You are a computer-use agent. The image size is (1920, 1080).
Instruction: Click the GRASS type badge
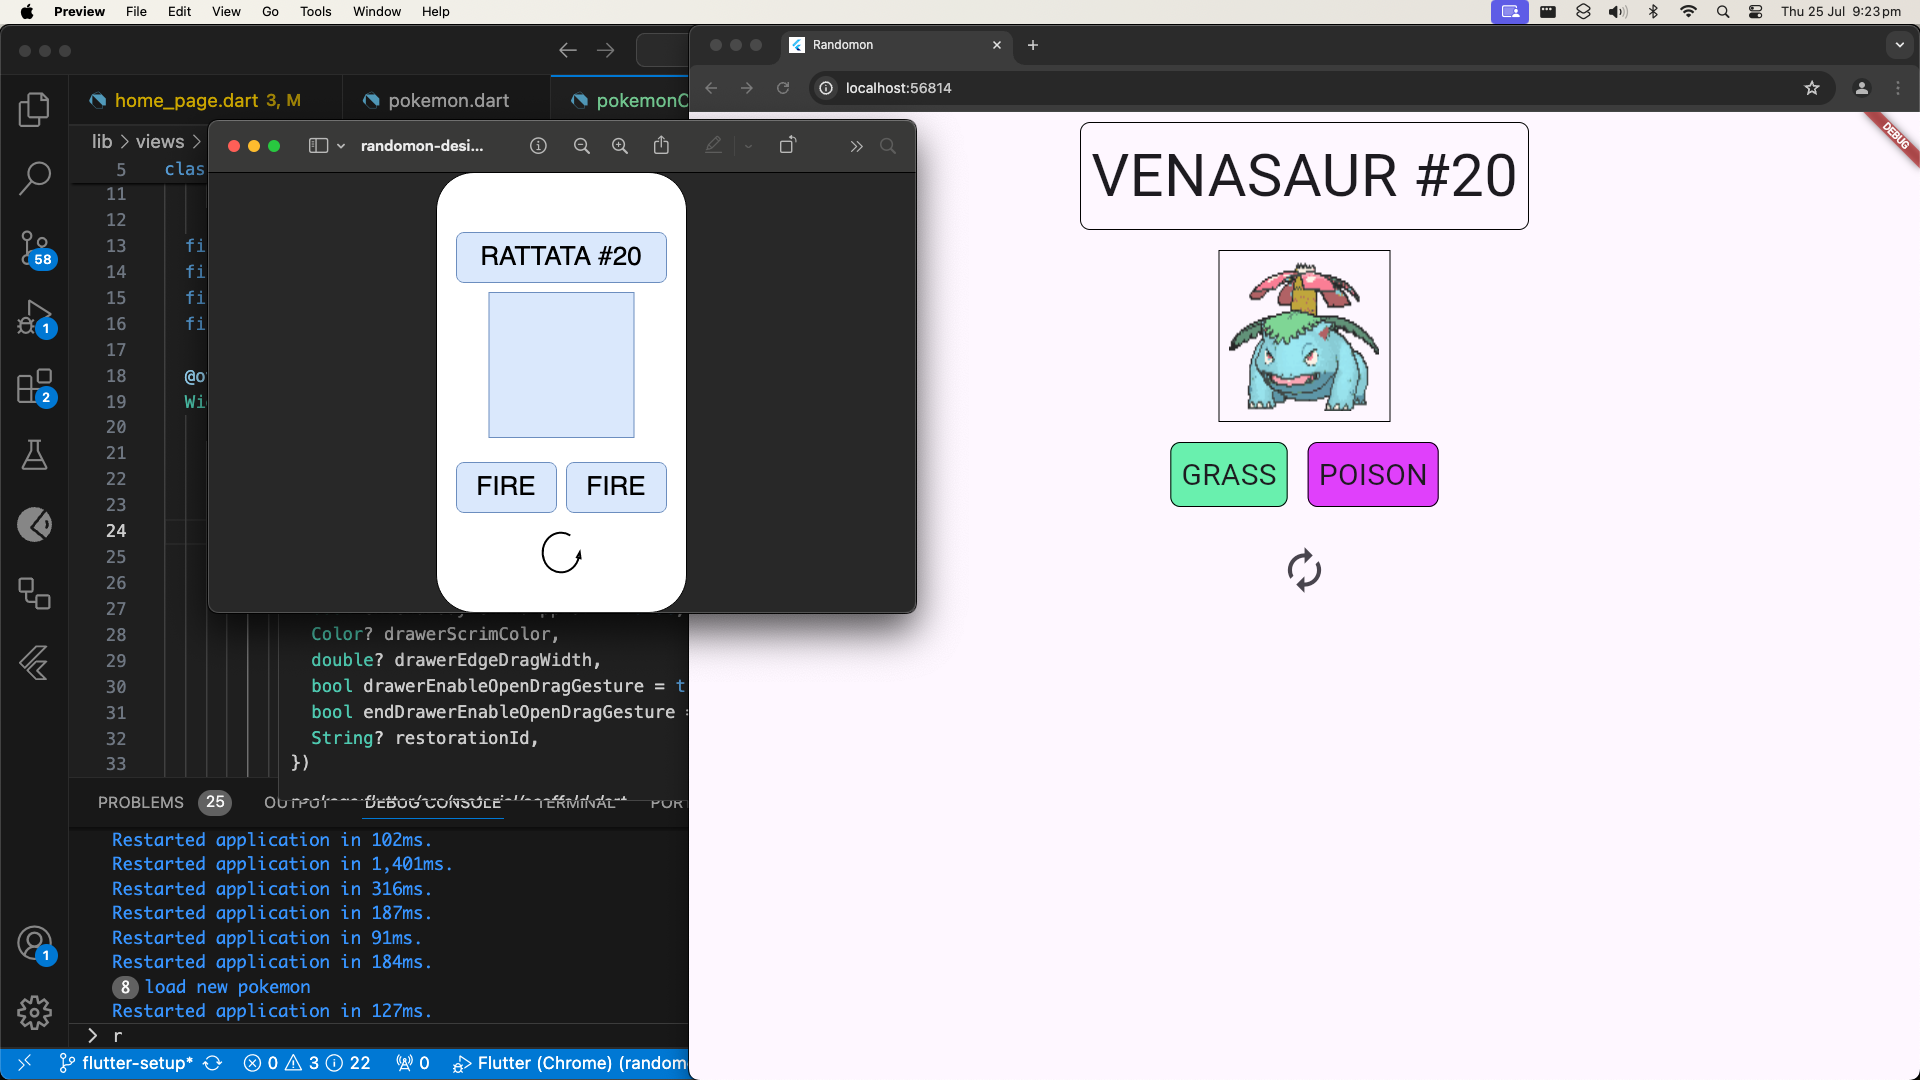(1229, 475)
